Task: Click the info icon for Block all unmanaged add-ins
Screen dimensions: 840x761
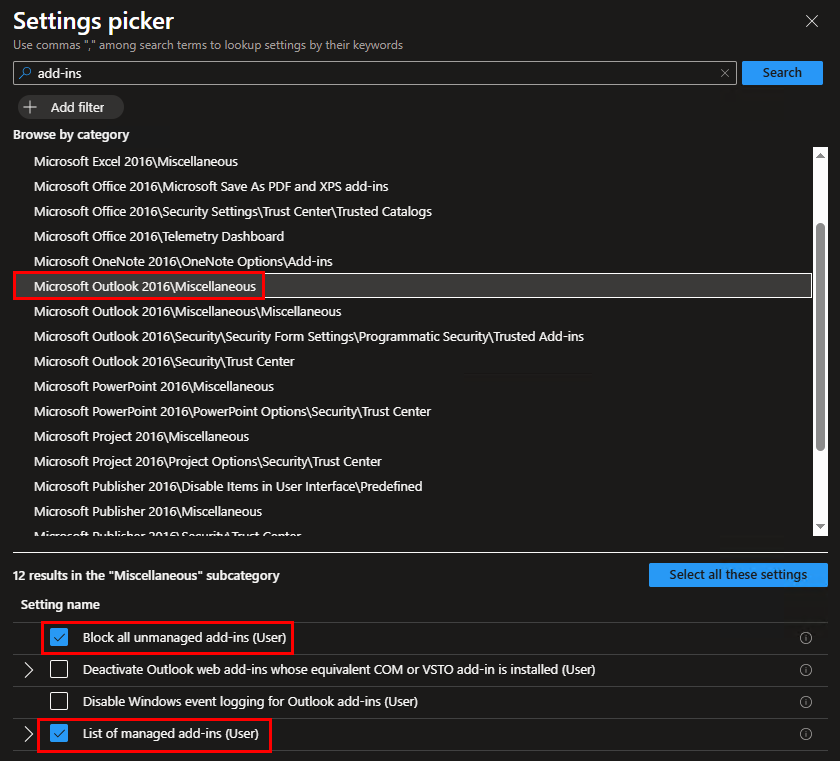Action: click(x=806, y=638)
